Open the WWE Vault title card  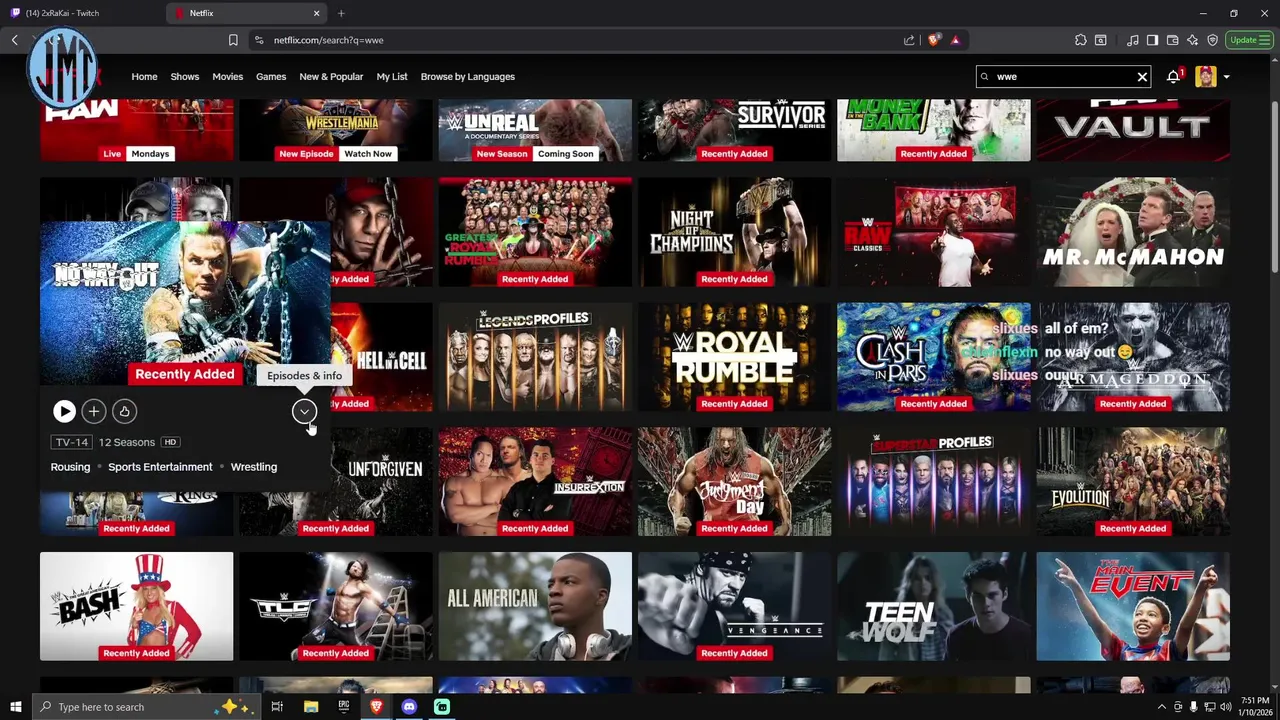[1133, 130]
